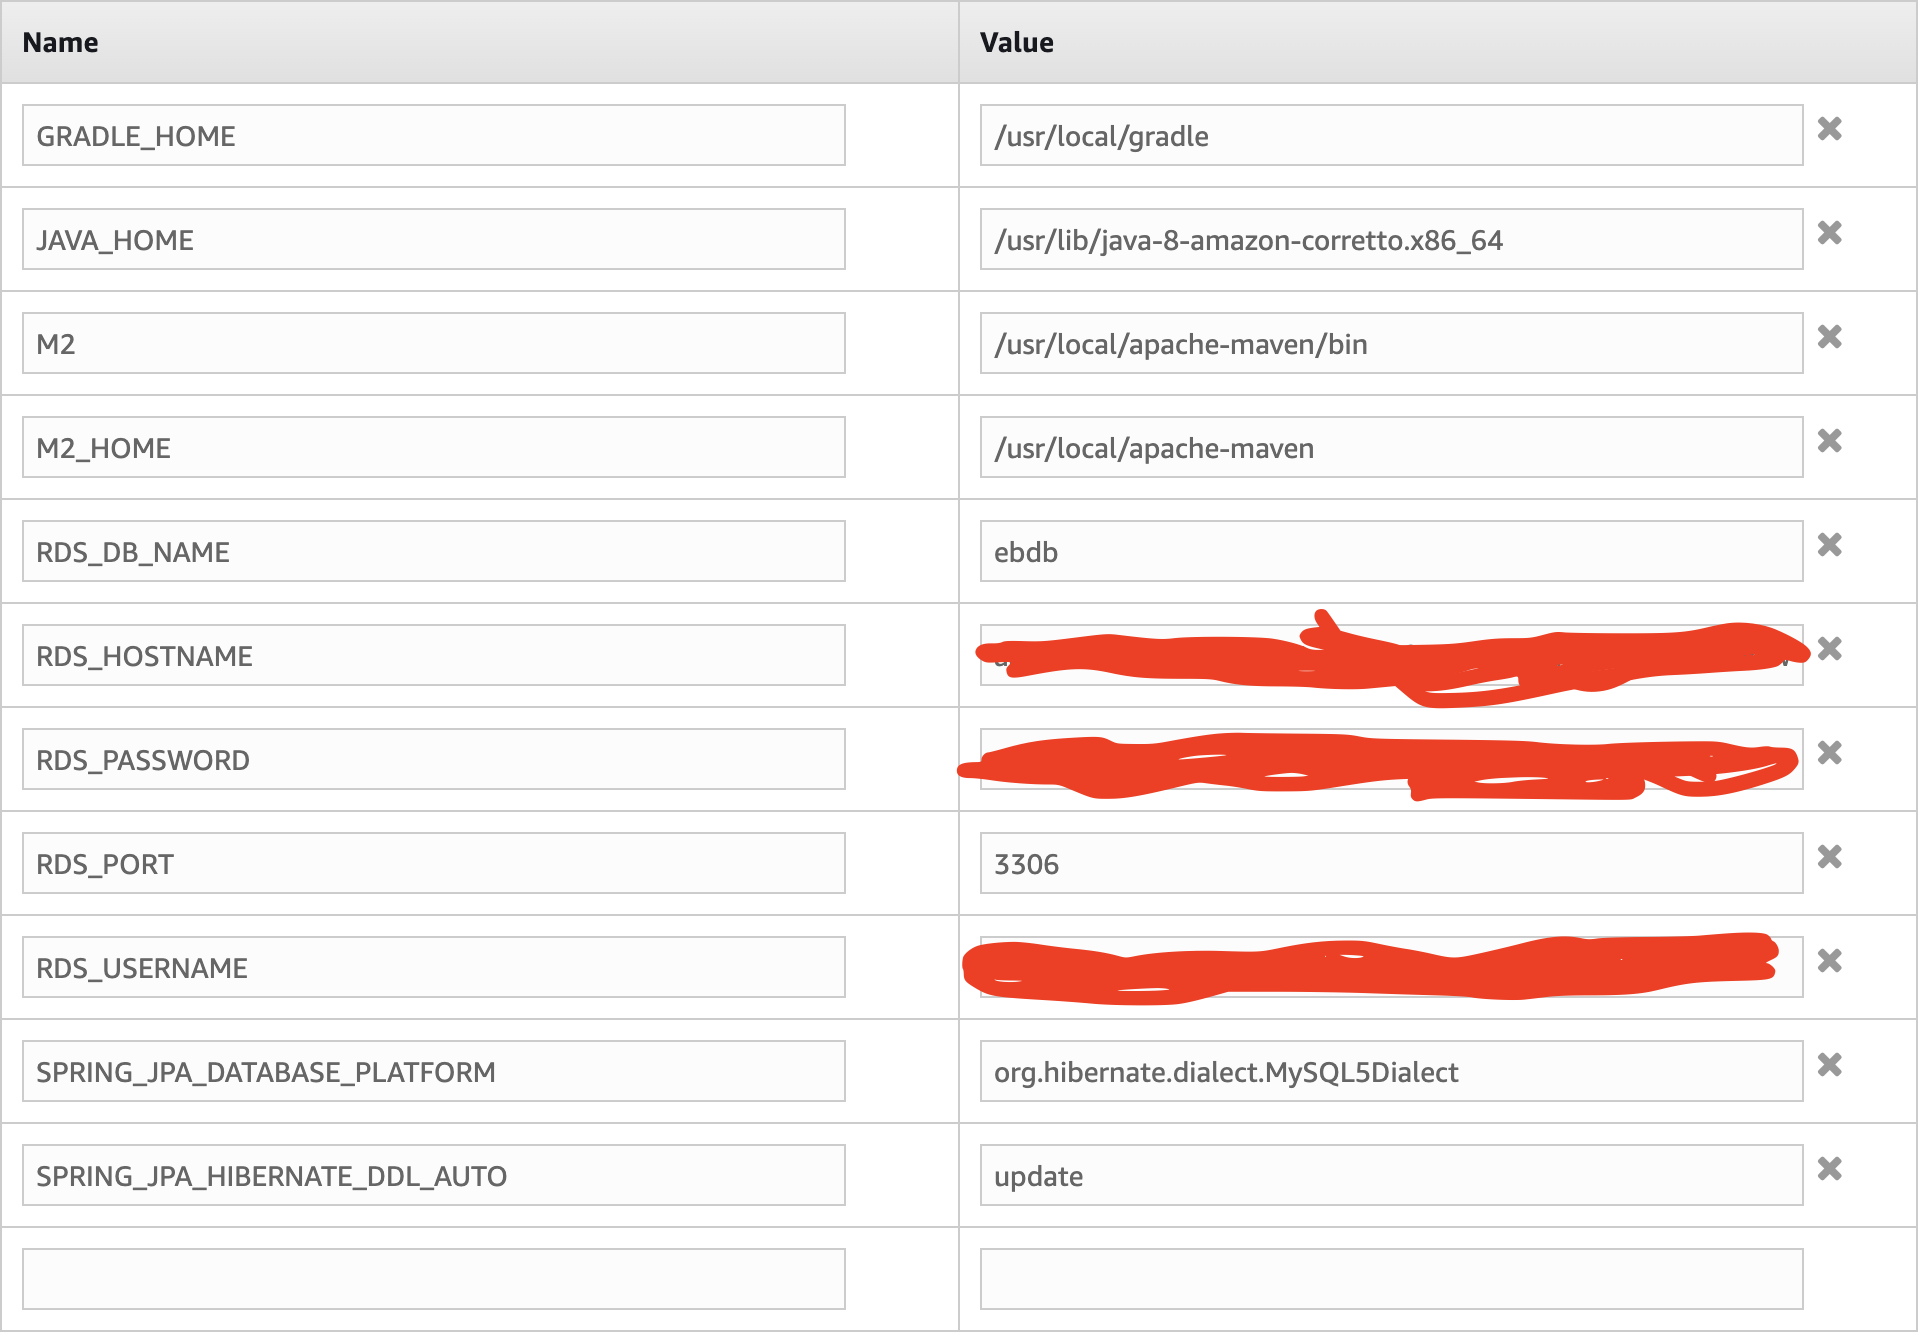This screenshot has height=1340, width=1926.
Task: Click the GRADLE_HOME name field
Action: 433,136
